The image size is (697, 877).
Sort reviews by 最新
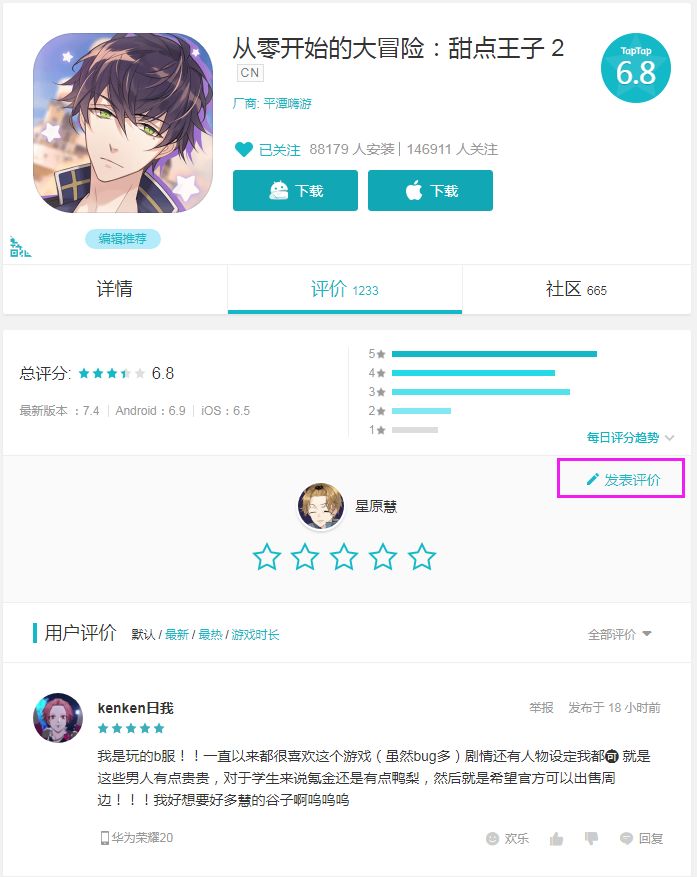pyautogui.click(x=177, y=635)
